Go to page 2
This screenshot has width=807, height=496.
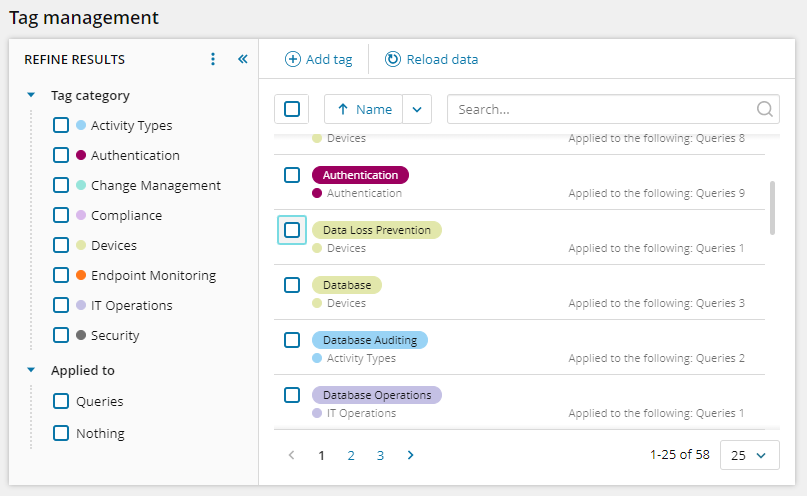click(351, 455)
